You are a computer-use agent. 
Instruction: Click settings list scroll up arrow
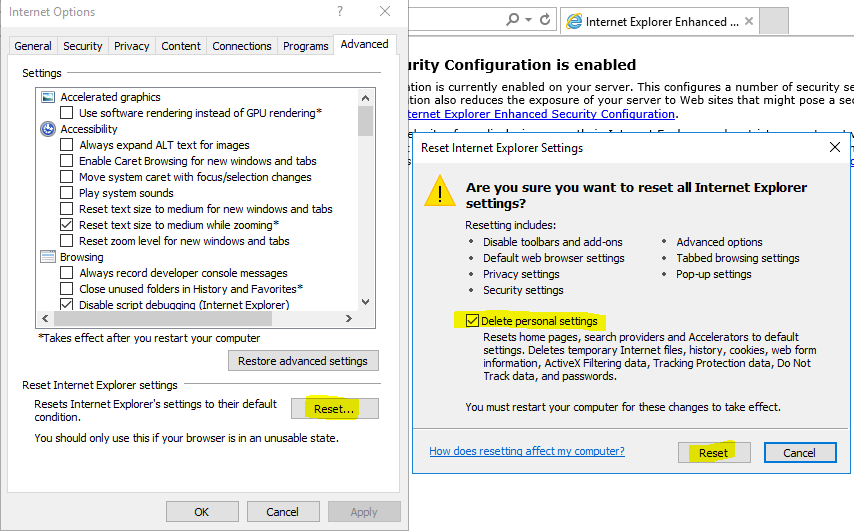pyautogui.click(x=365, y=98)
